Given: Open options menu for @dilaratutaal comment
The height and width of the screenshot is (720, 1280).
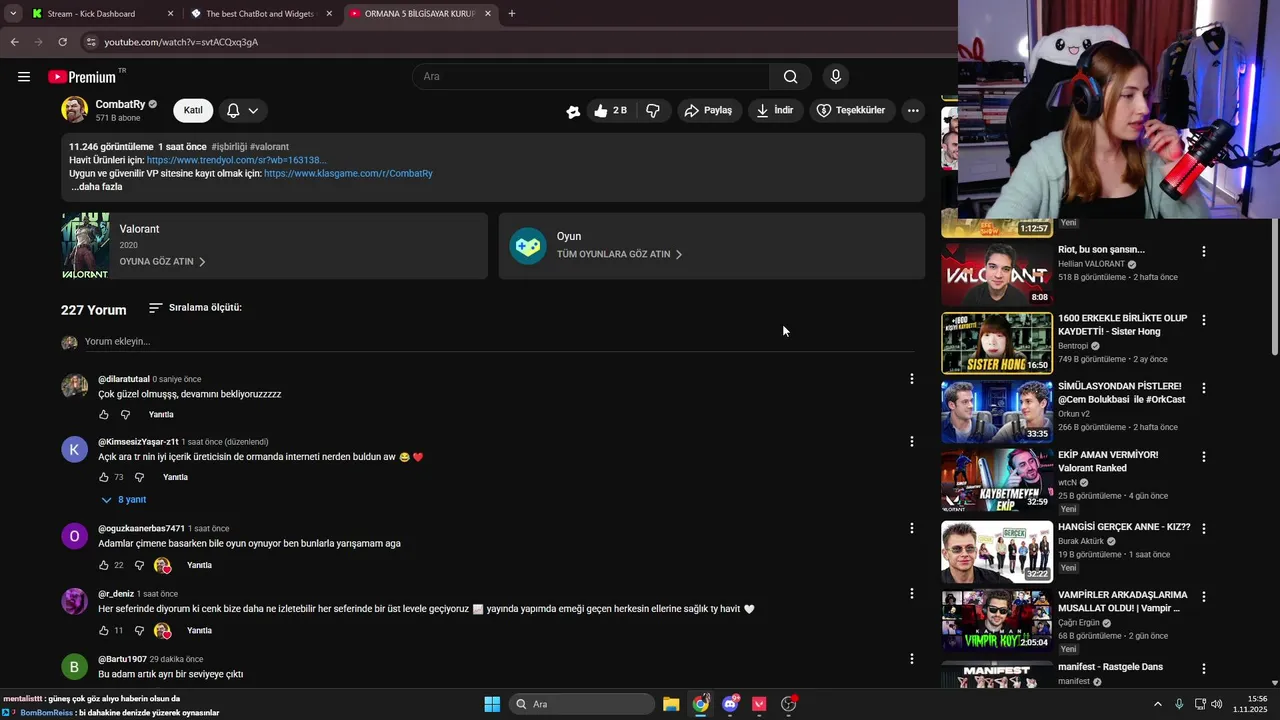Looking at the screenshot, I should [x=911, y=378].
